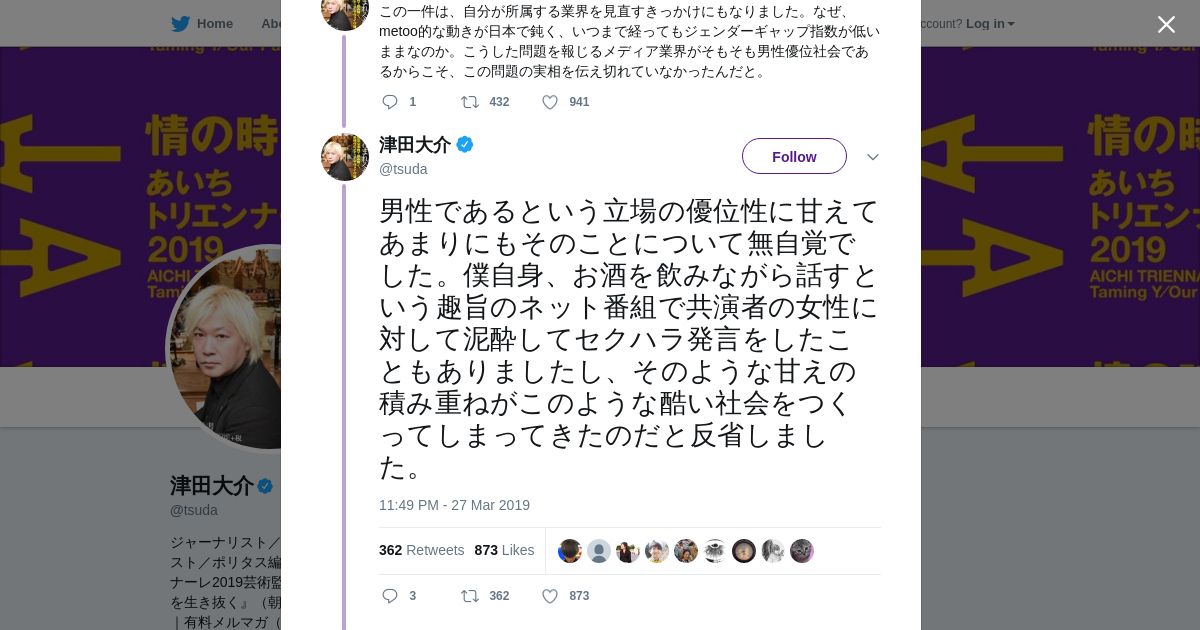The height and width of the screenshot is (630, 1200).
Task: Reply to the main tweet
Action: [x=390, y=596]
